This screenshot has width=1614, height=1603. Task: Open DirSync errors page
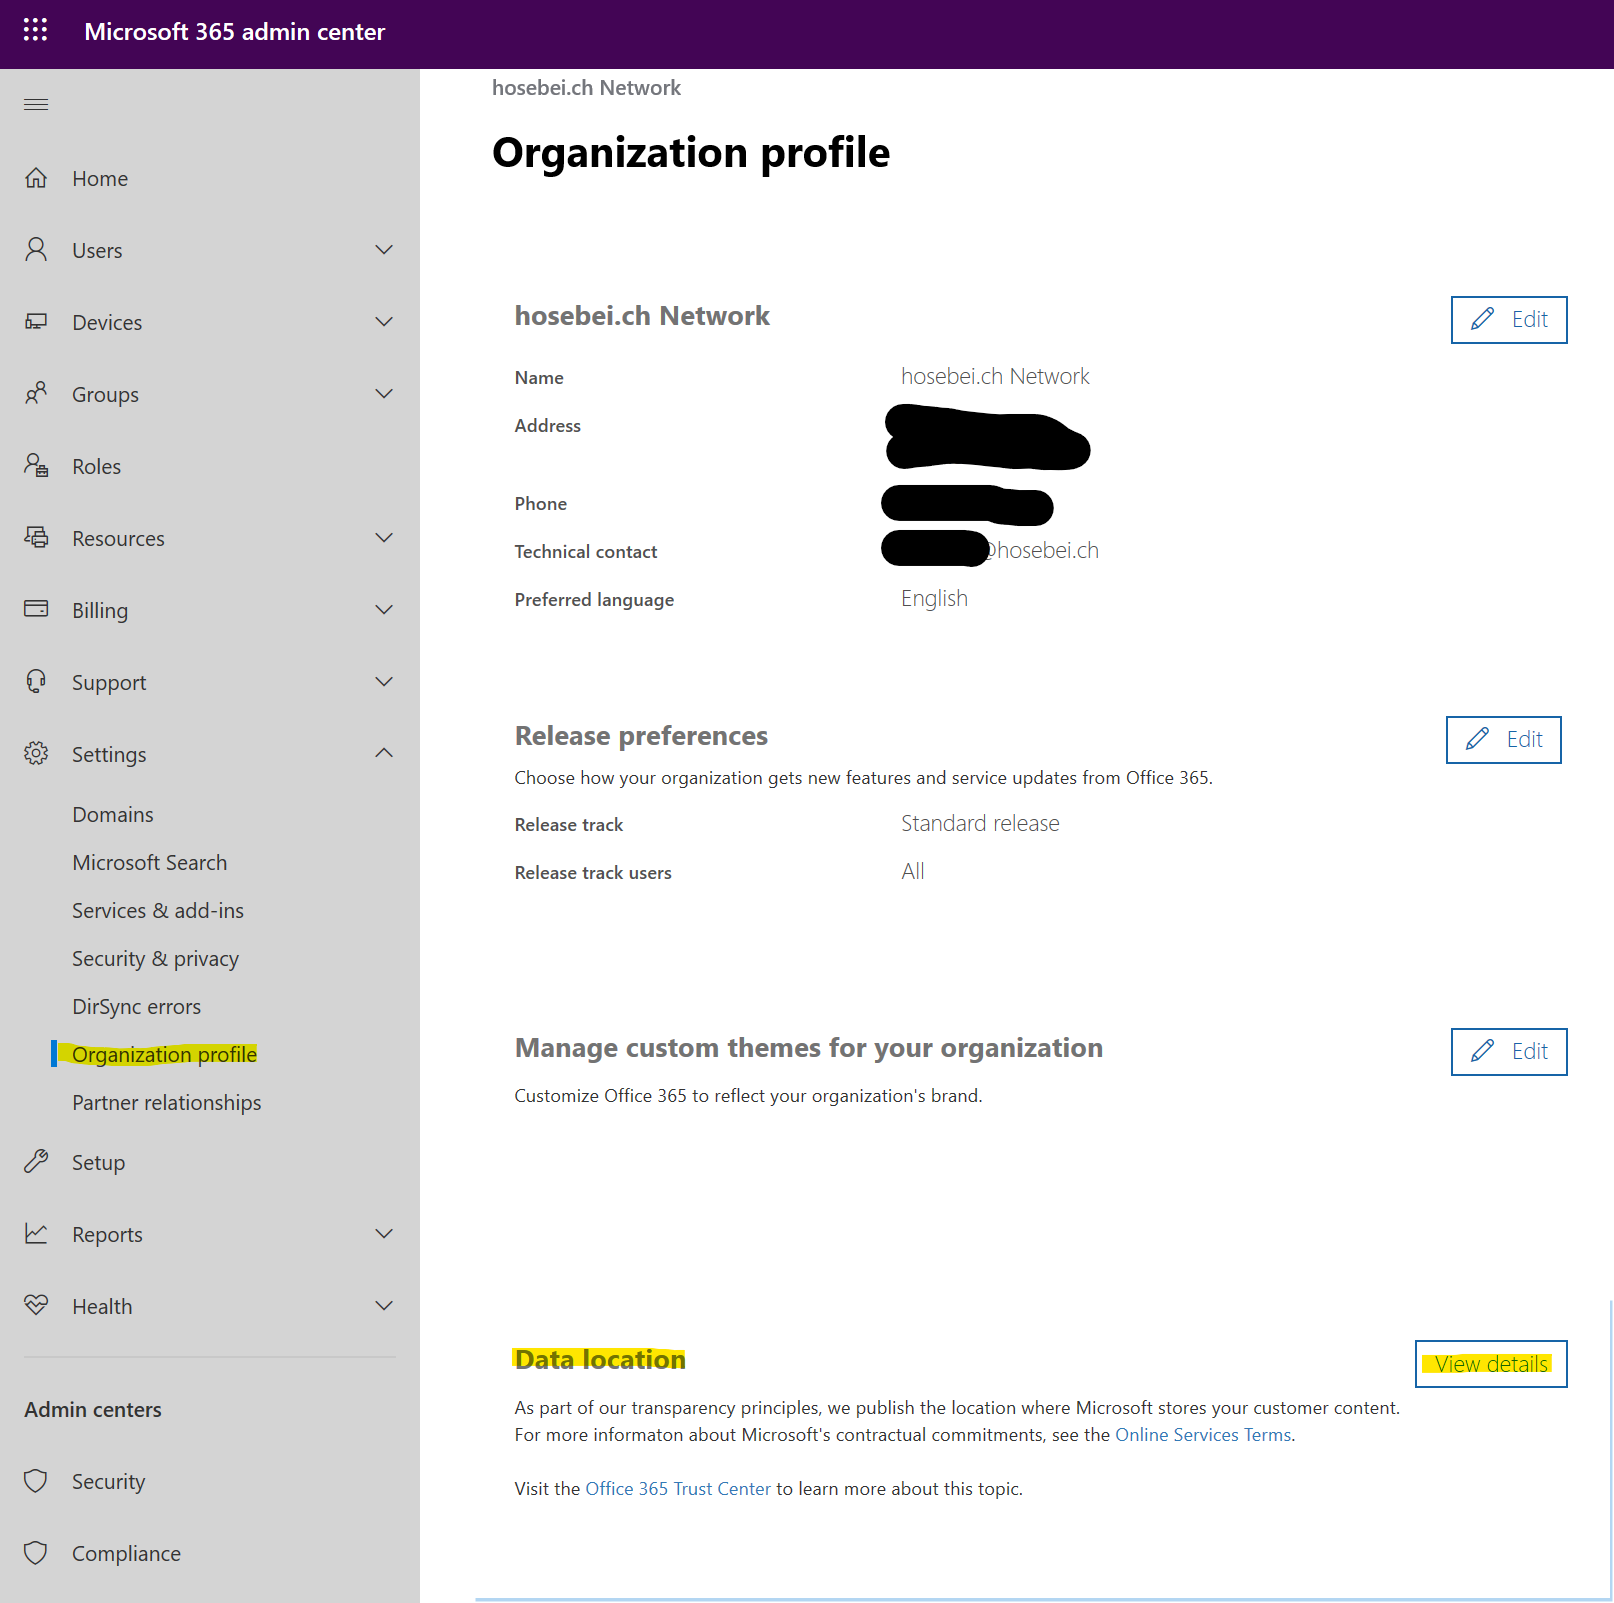click(137, 1007)
